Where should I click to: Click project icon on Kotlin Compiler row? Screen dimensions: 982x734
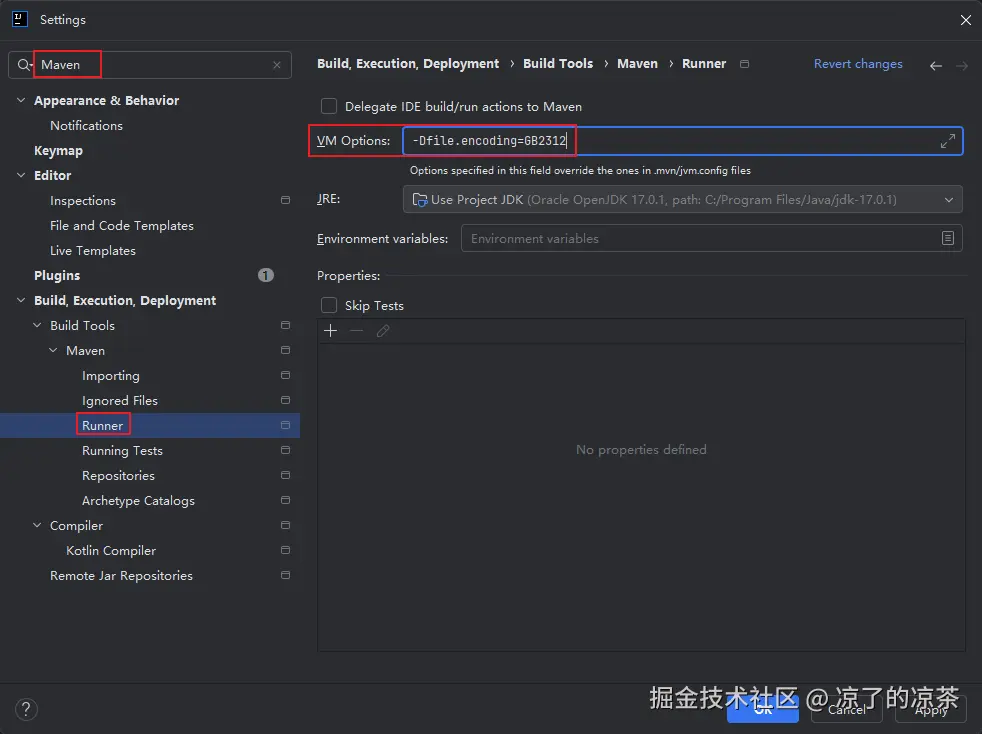click(x=286, y=550)
